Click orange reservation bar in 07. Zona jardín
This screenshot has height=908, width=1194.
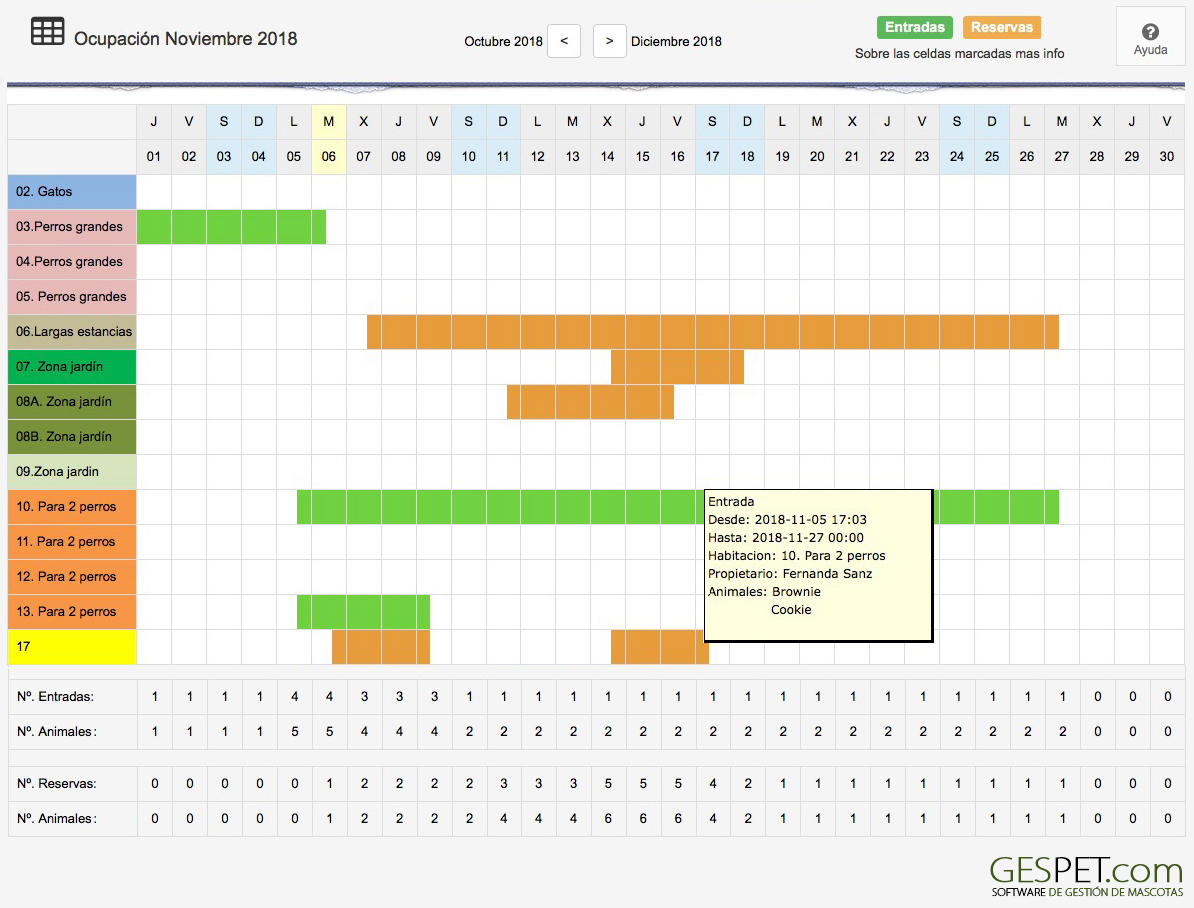pyautogui.click(x=677, y=367)
